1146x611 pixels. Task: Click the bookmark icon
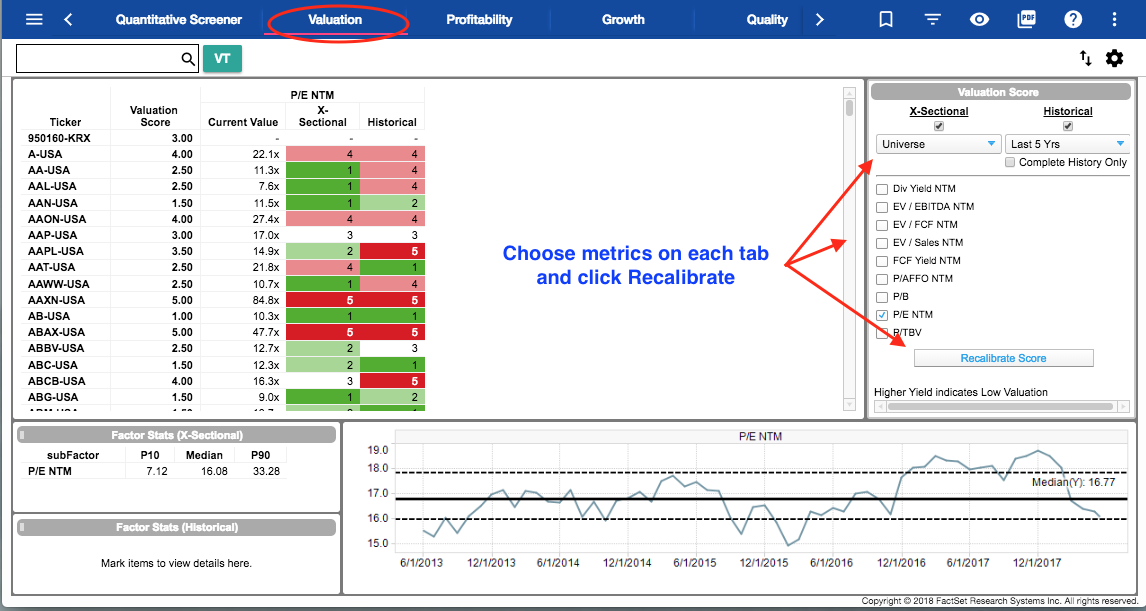point(886,20)
